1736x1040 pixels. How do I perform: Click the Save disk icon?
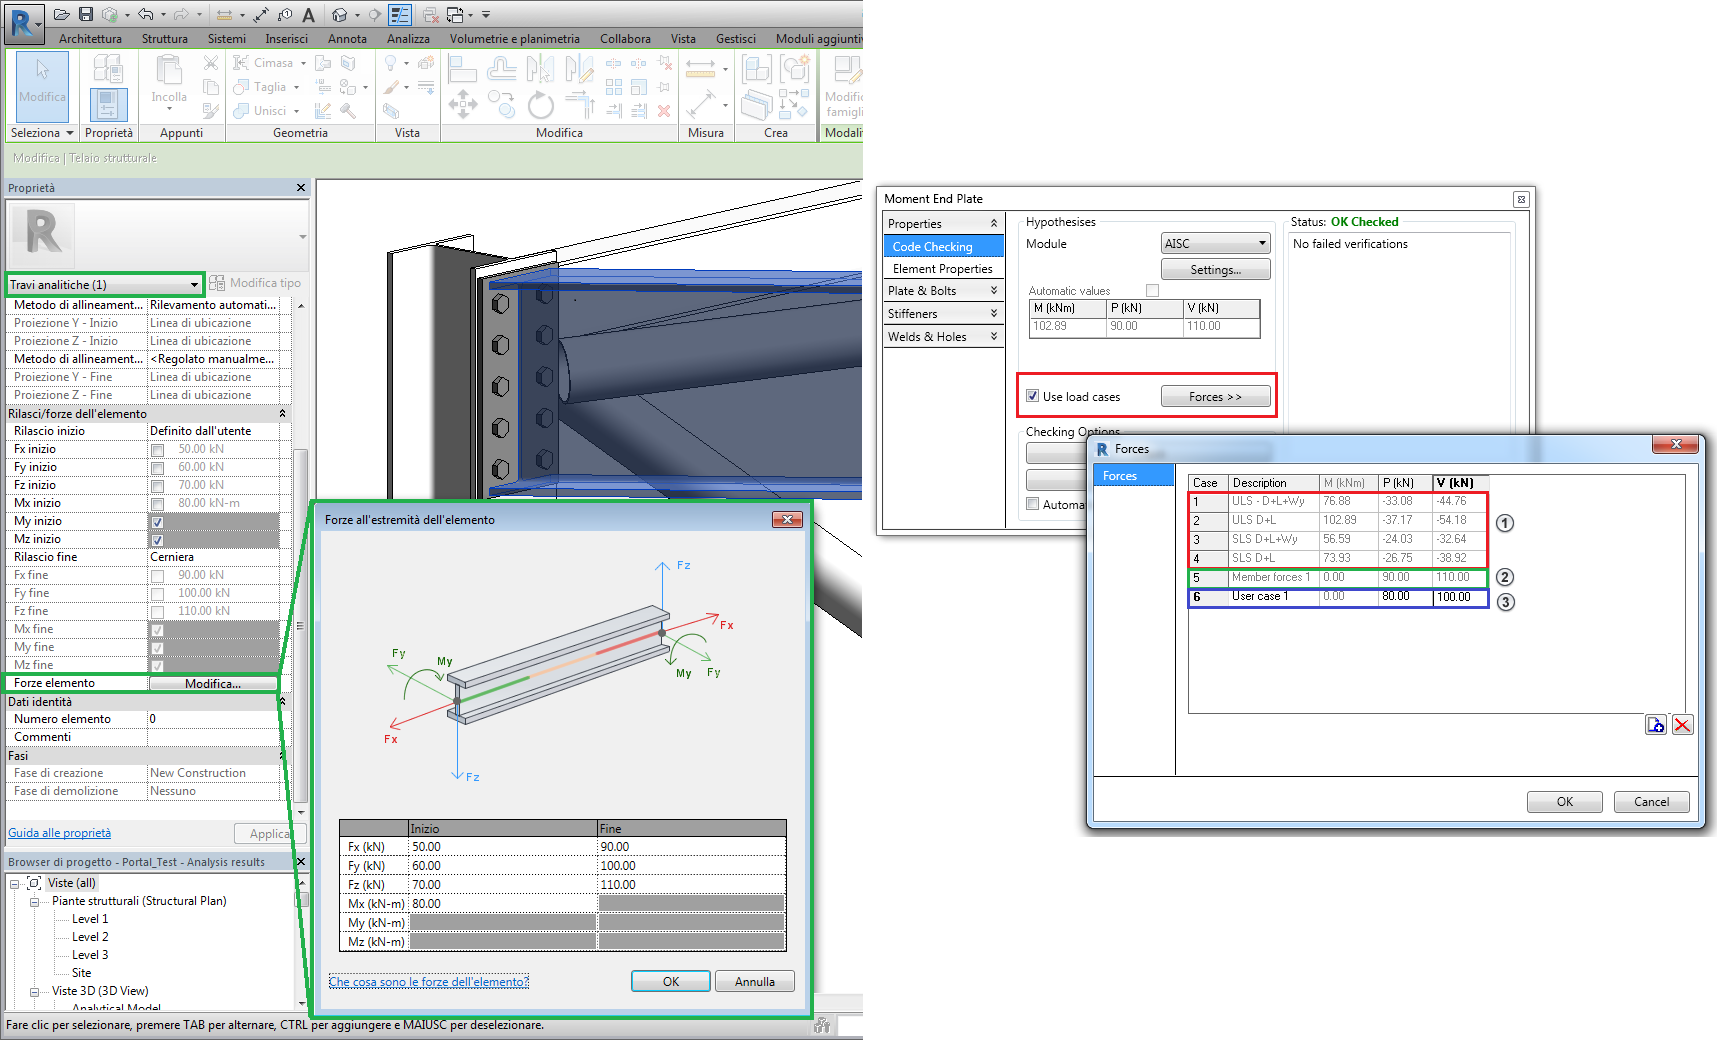point(86,14)
